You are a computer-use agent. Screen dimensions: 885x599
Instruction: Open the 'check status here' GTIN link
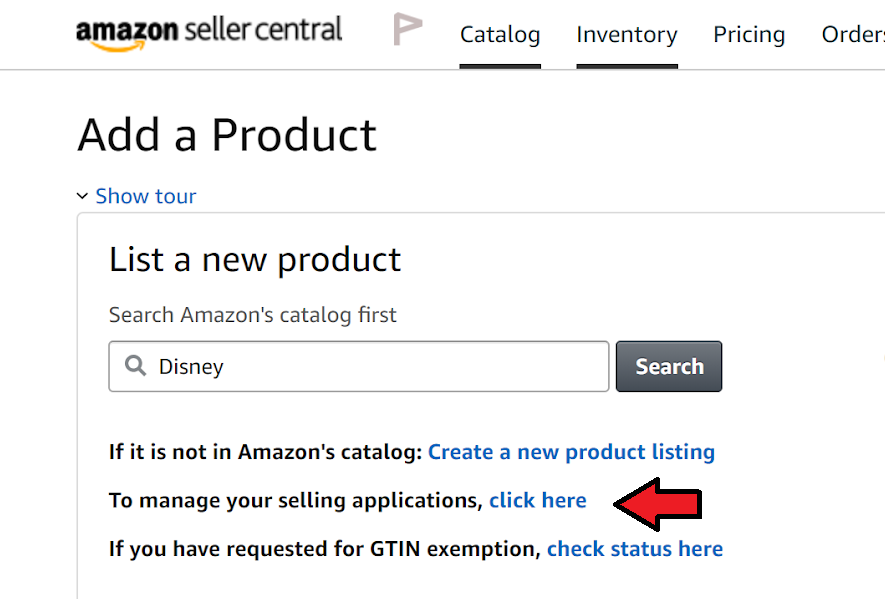tap(635, 549)
